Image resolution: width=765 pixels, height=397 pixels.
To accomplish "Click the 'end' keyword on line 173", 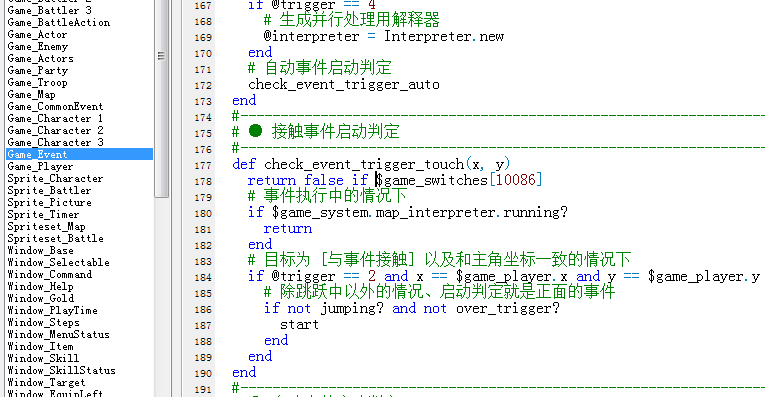I will [244, 100].
